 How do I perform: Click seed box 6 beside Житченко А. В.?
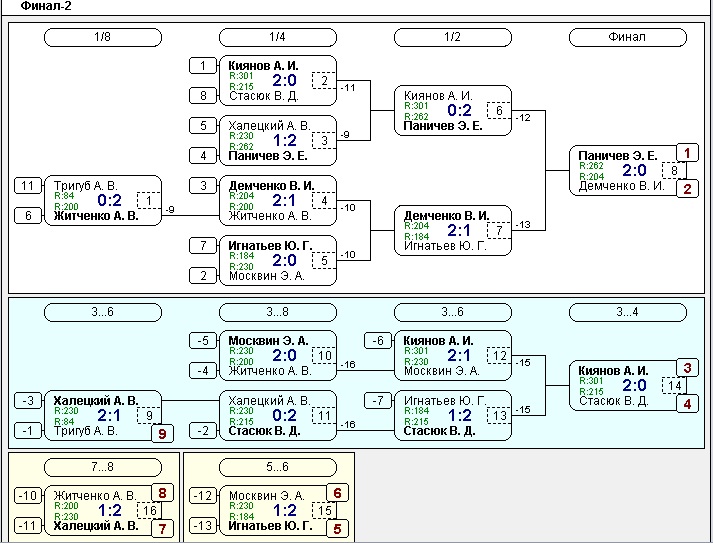[28, 216]
